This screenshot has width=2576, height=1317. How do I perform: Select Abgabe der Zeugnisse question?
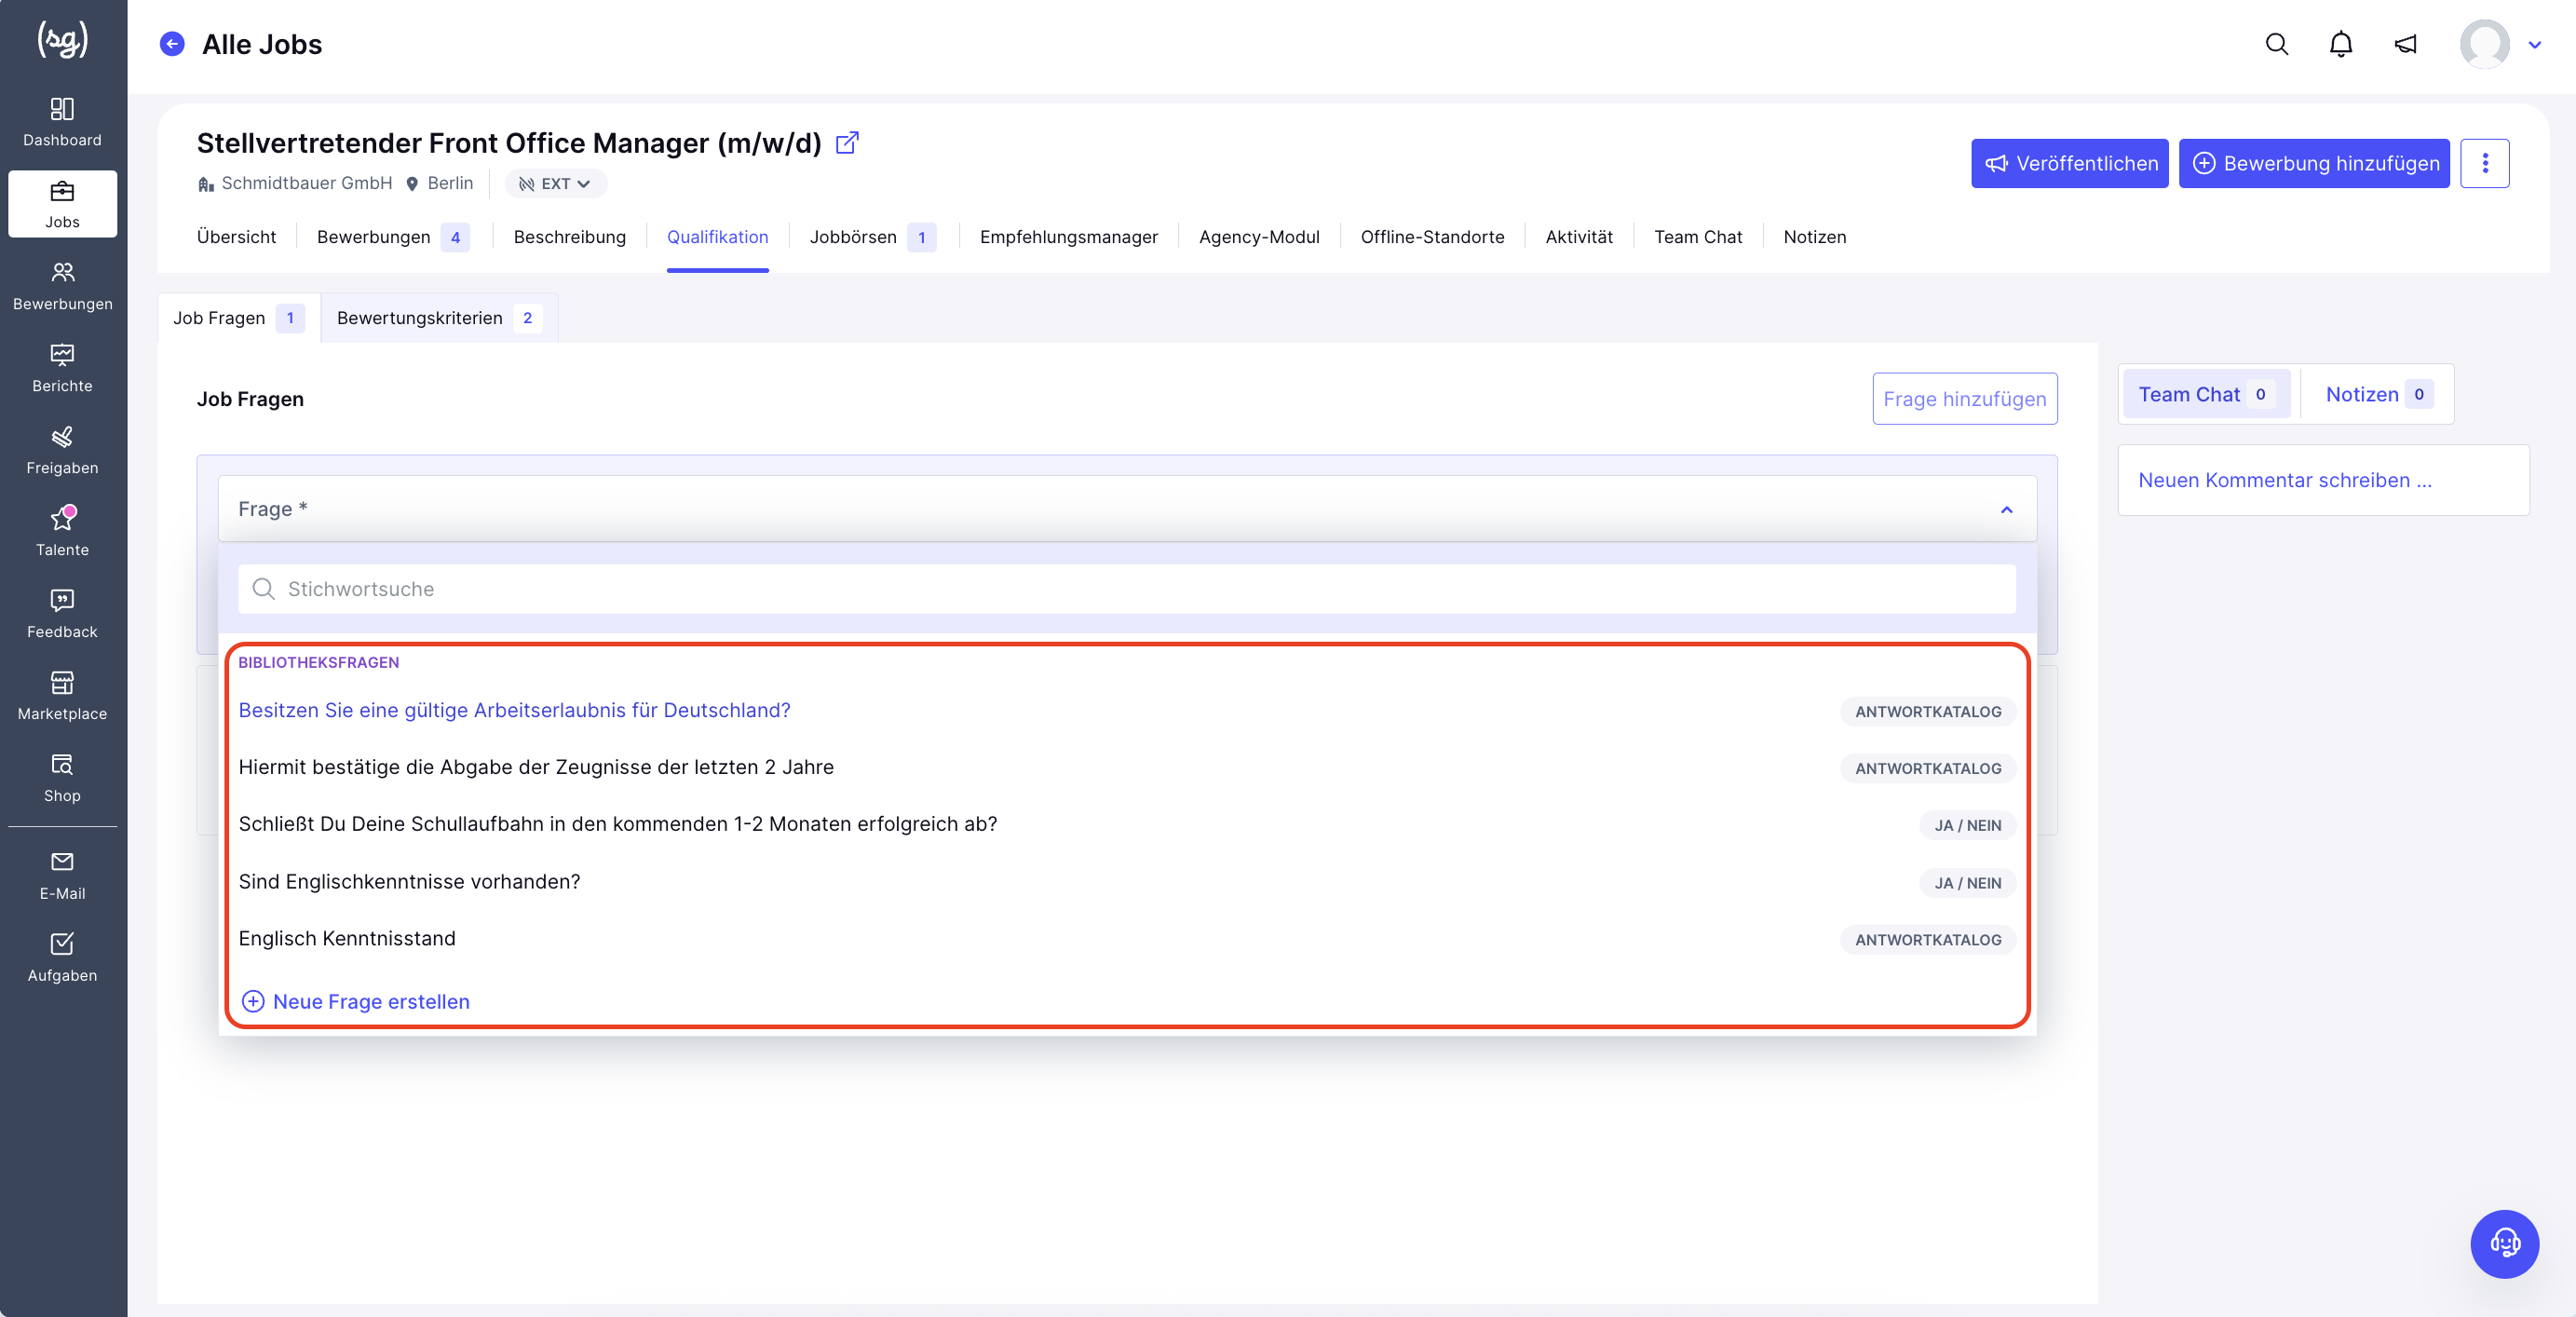tap(1126, 767)
